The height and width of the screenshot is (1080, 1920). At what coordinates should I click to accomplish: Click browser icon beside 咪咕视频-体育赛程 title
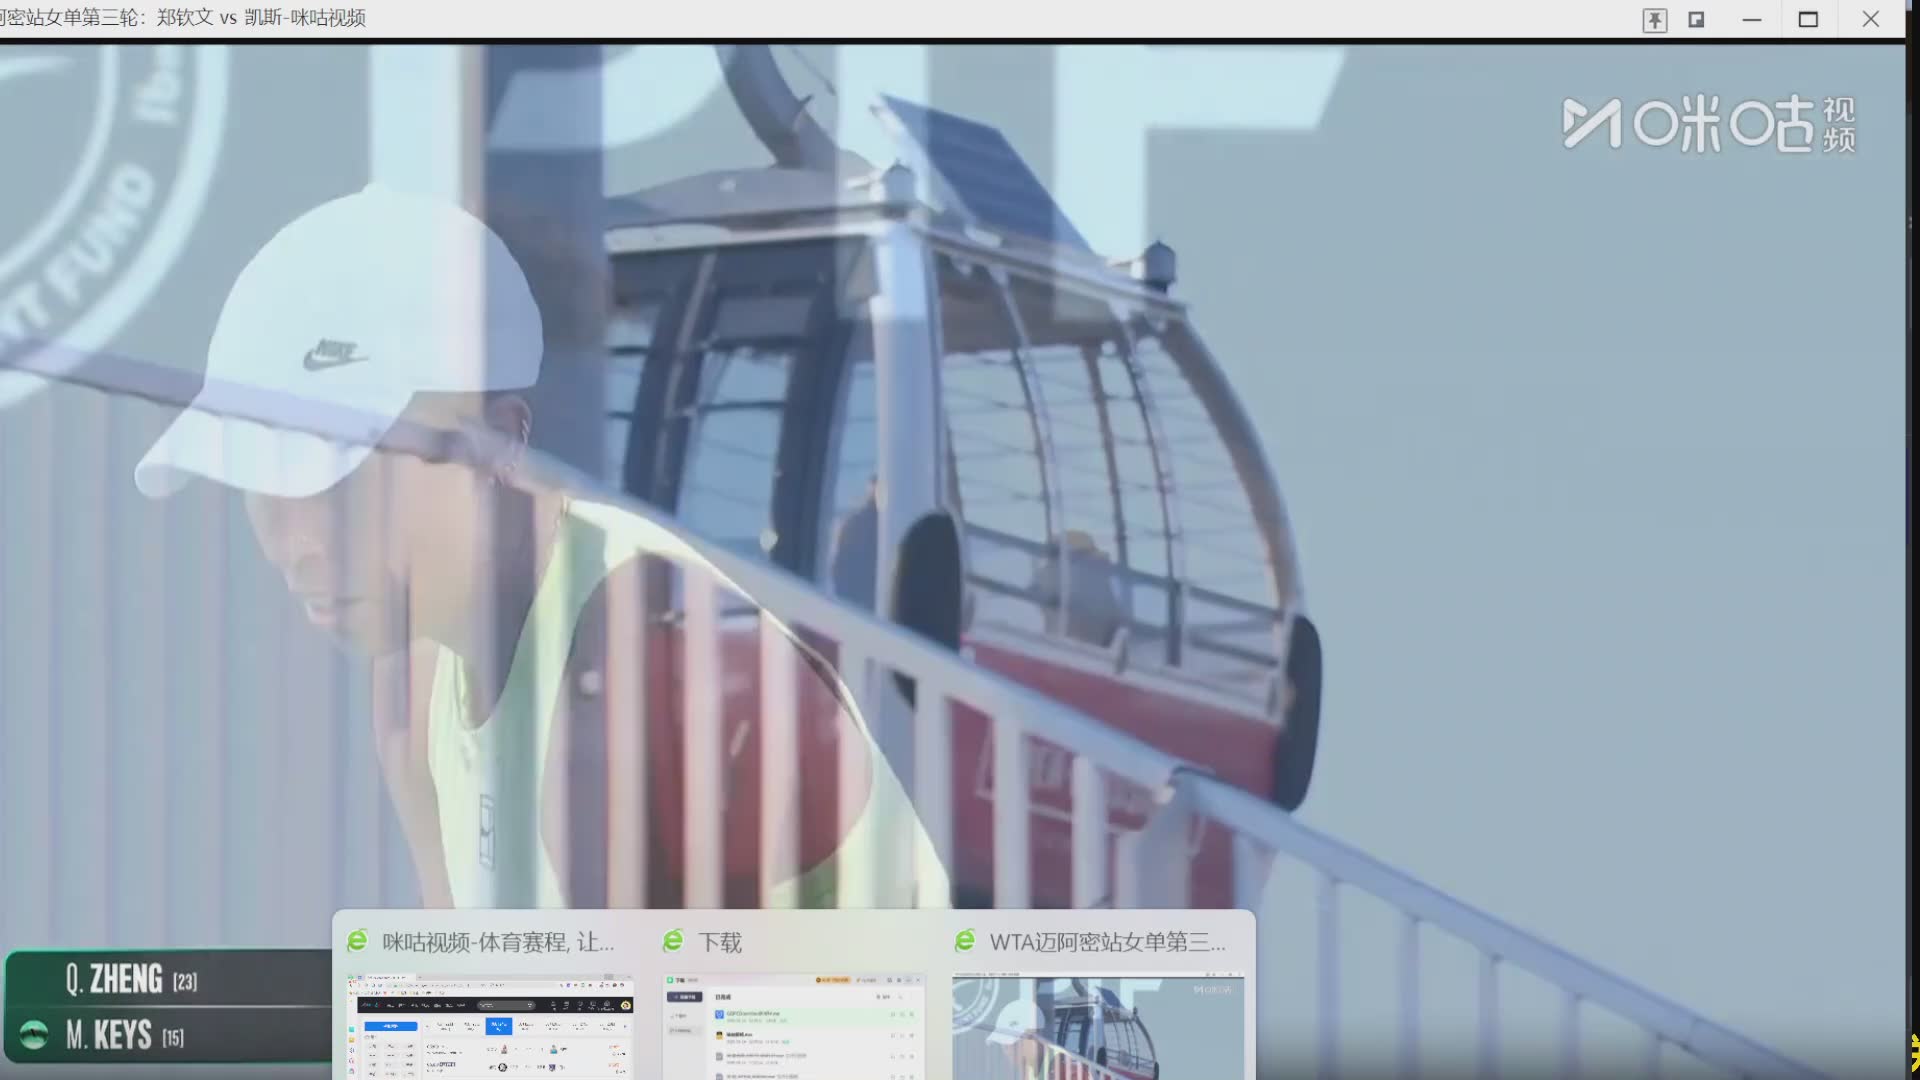pos(357,941)
